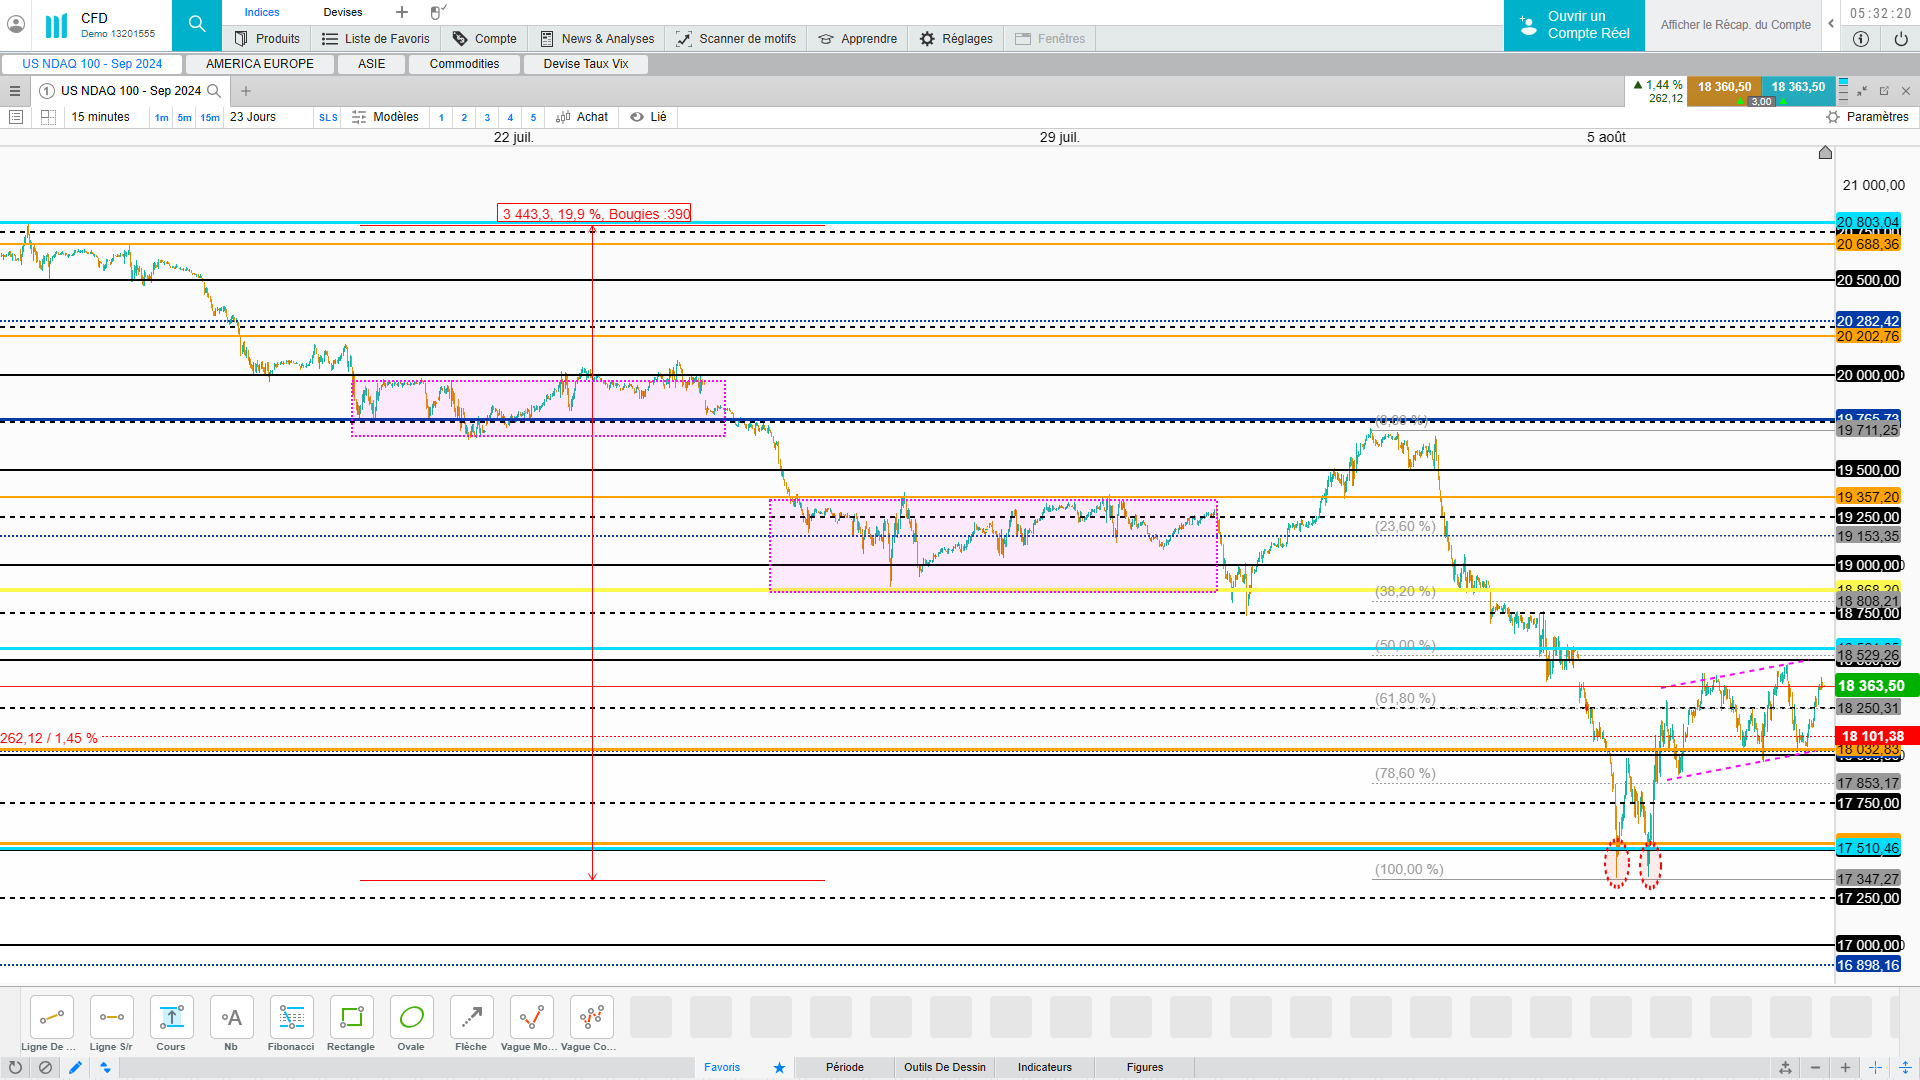Select the Rectangle drawing tool

[351, 1018]
